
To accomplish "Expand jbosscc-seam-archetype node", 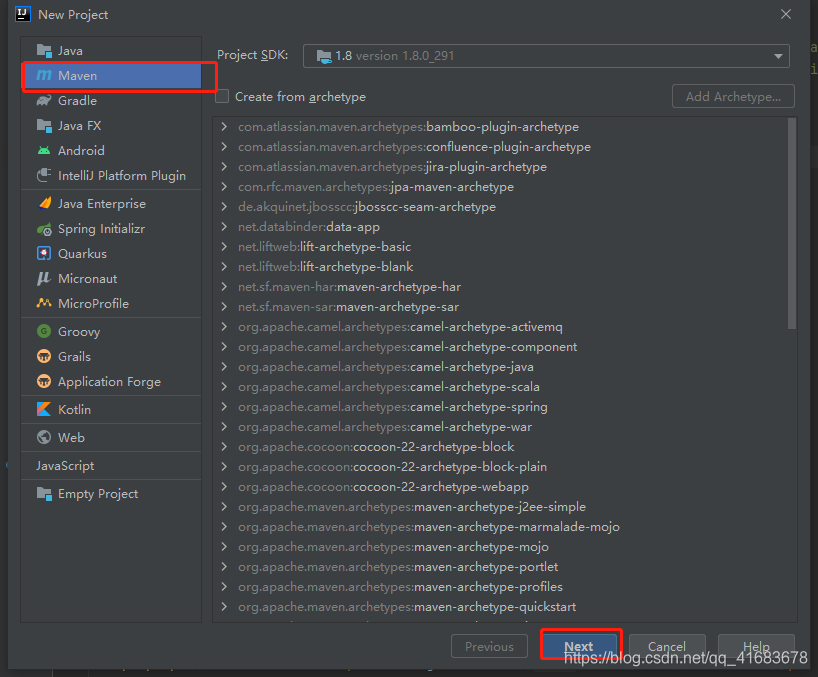I will 224,207.
